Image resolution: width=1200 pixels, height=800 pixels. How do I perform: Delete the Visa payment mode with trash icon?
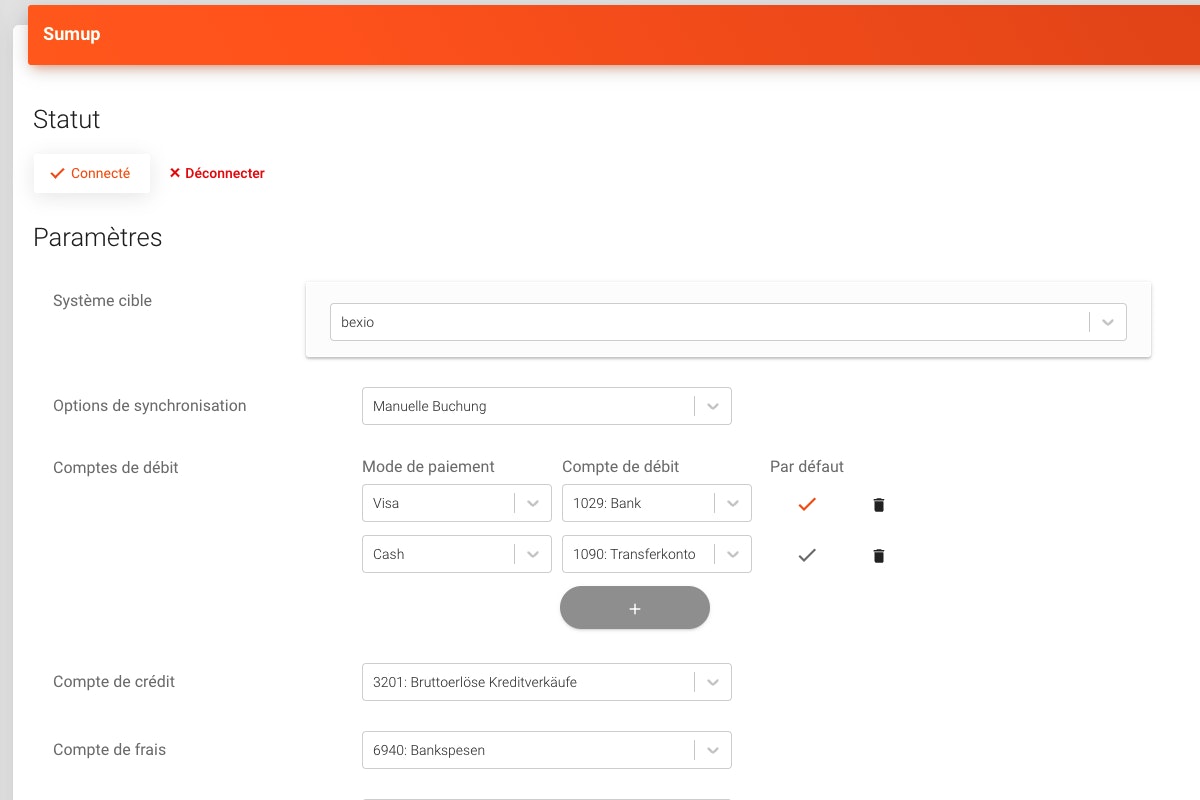click(878, 505)
